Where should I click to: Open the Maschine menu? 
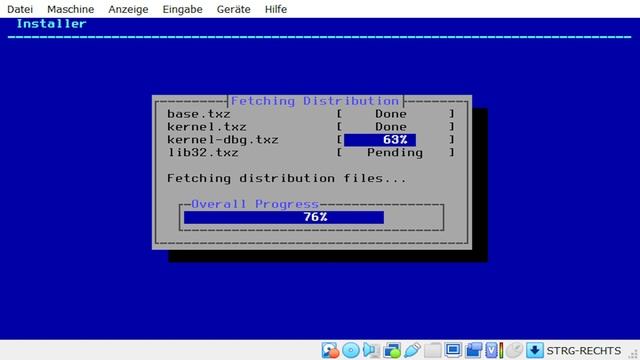coord(71,9)
